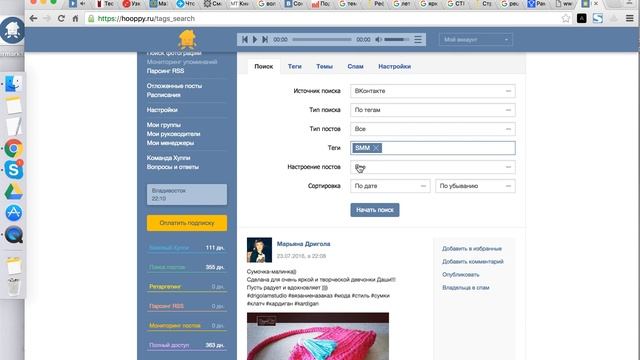Open 'Отложенные посты' in the sidebar
Screen dimensions: 640x360
pyautogui.click(x=174, y=86)
